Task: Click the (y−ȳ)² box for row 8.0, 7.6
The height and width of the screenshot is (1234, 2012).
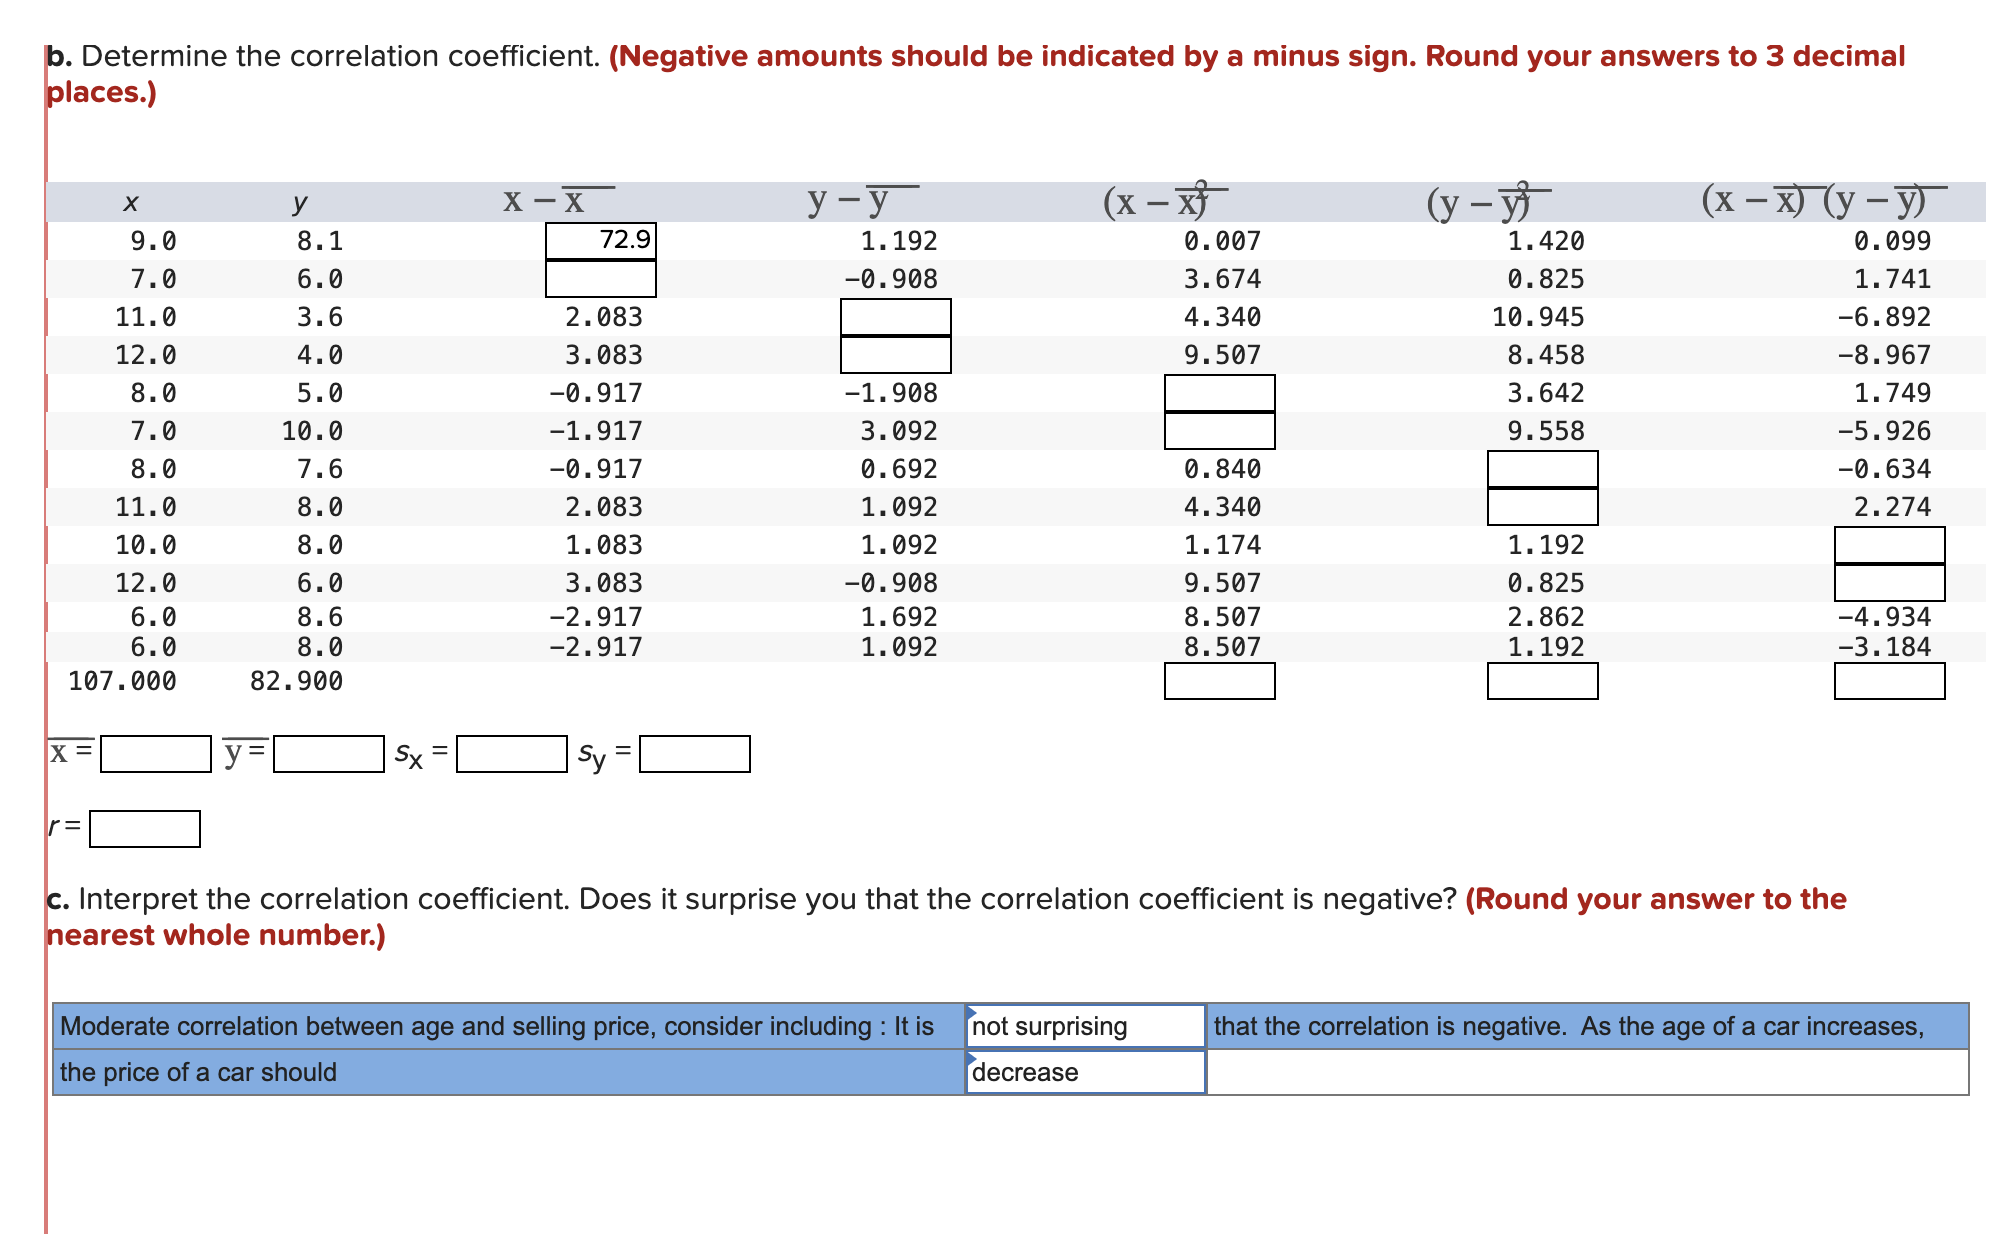Action: pos(1543,469)
